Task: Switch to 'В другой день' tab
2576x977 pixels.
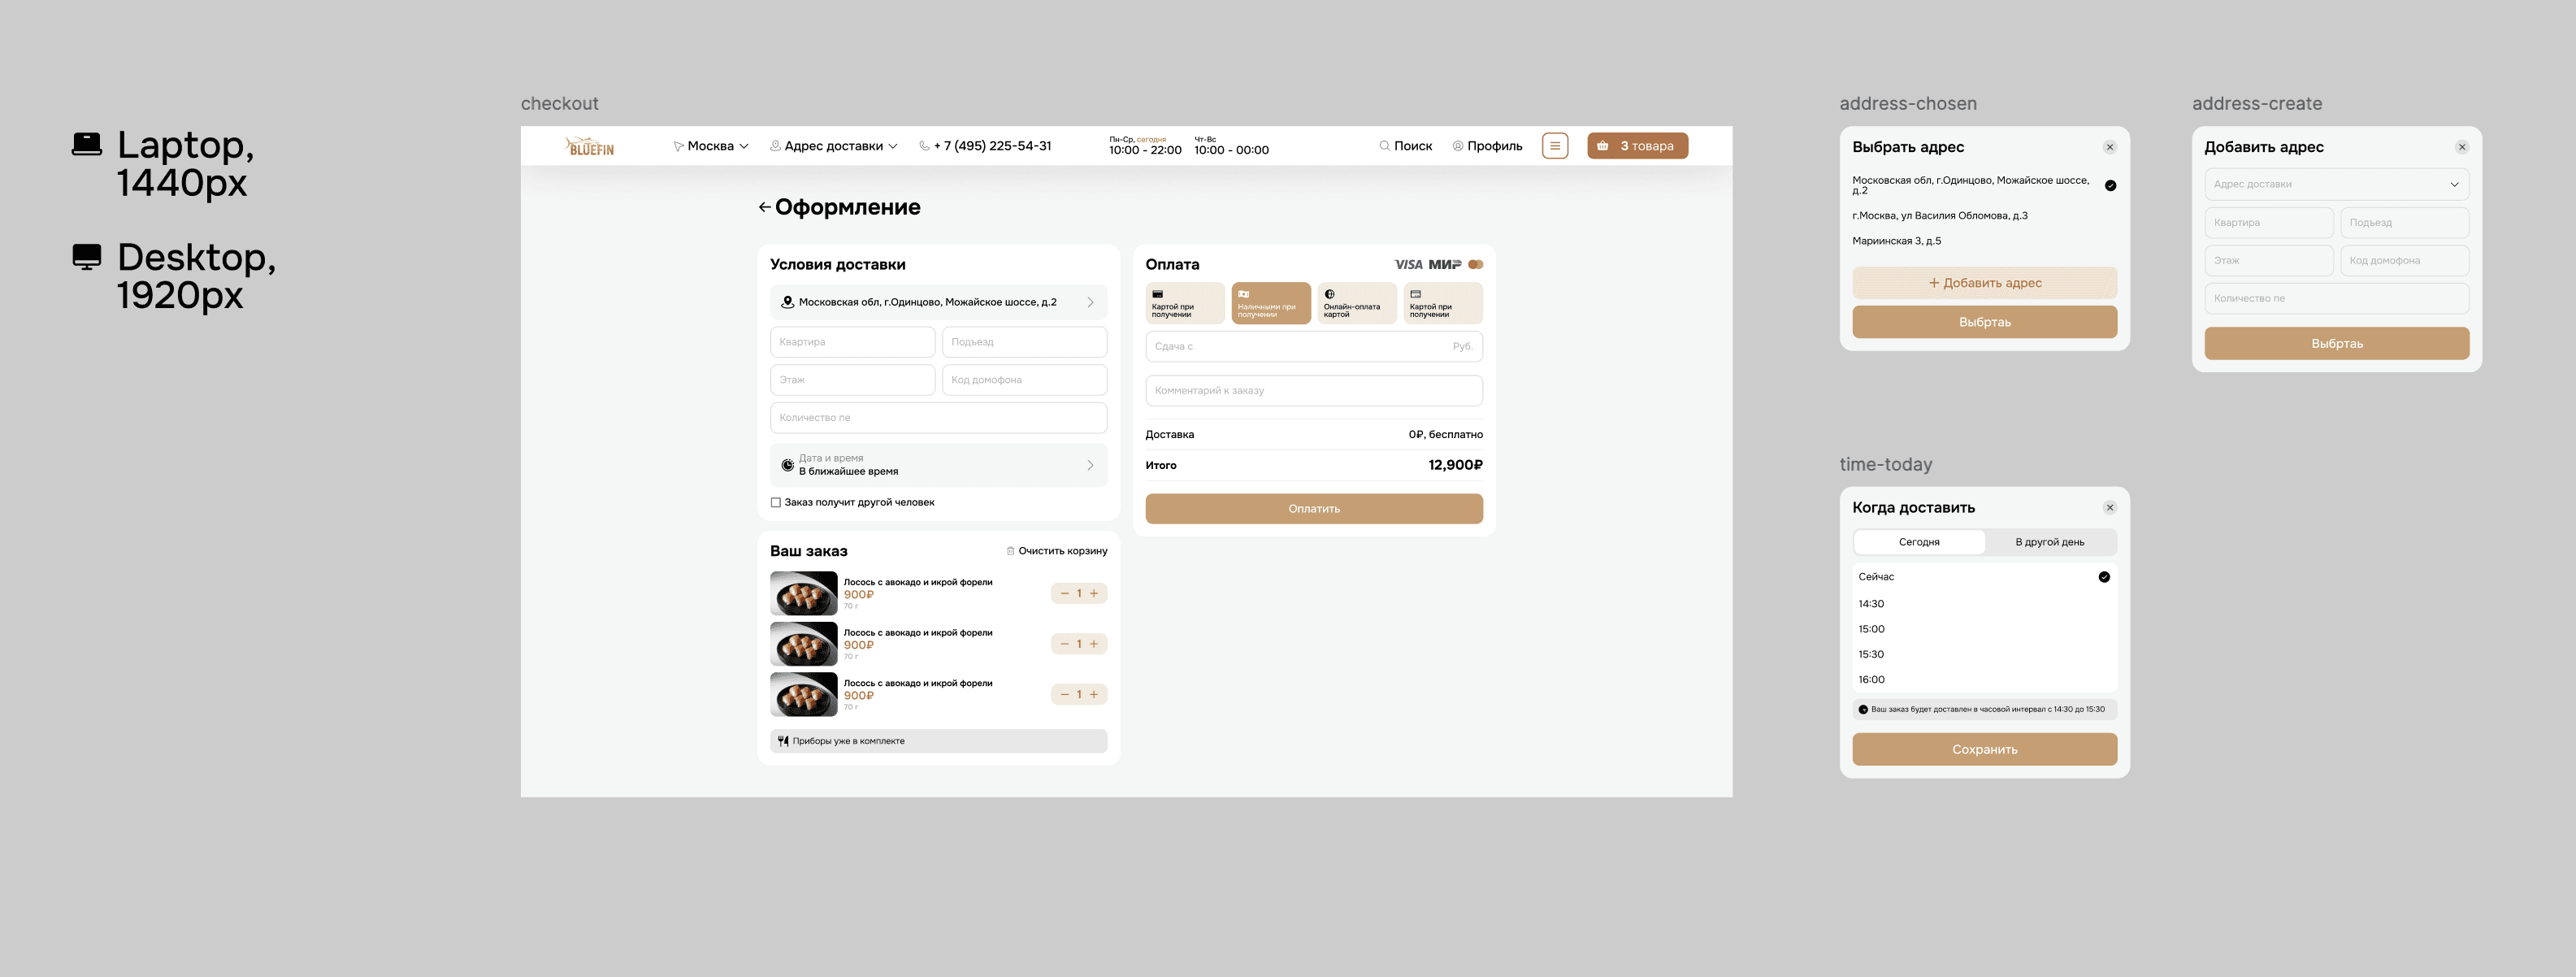Action: 2049,542
